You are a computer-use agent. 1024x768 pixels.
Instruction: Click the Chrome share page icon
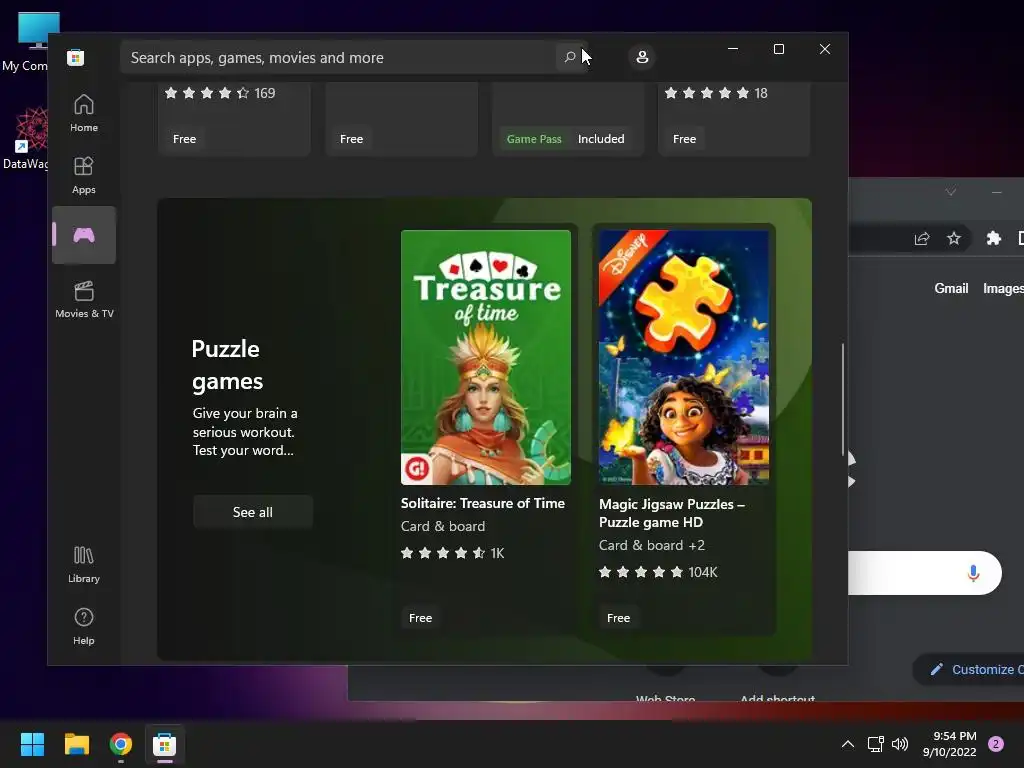coord(922,238)
